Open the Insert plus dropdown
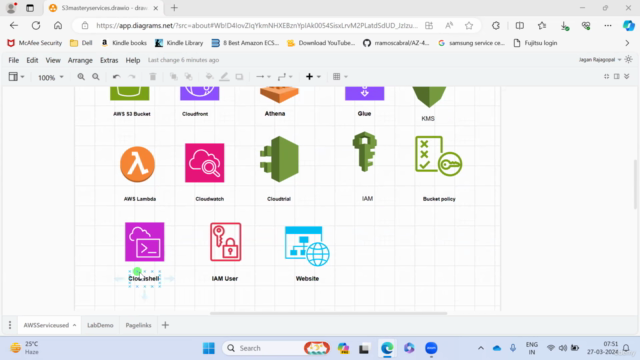640x360 pixels. pyautogui.click(x=313, y=77)
